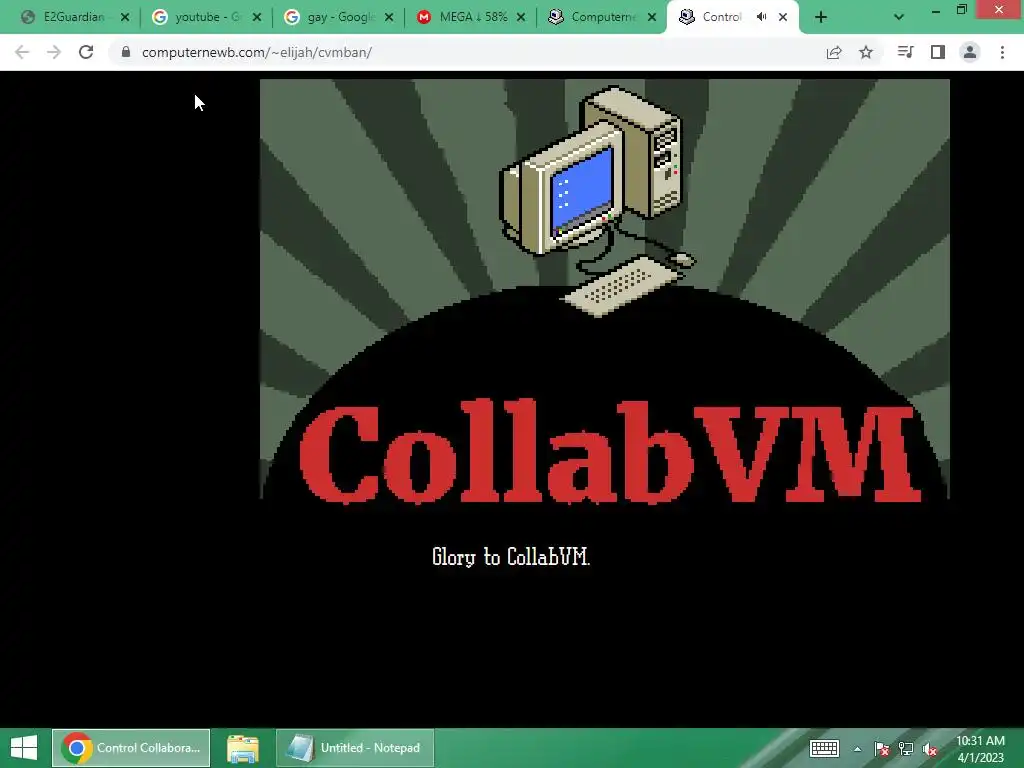Share this page
This screenshot has height=768, width=1024.
(x=834, y=52)
